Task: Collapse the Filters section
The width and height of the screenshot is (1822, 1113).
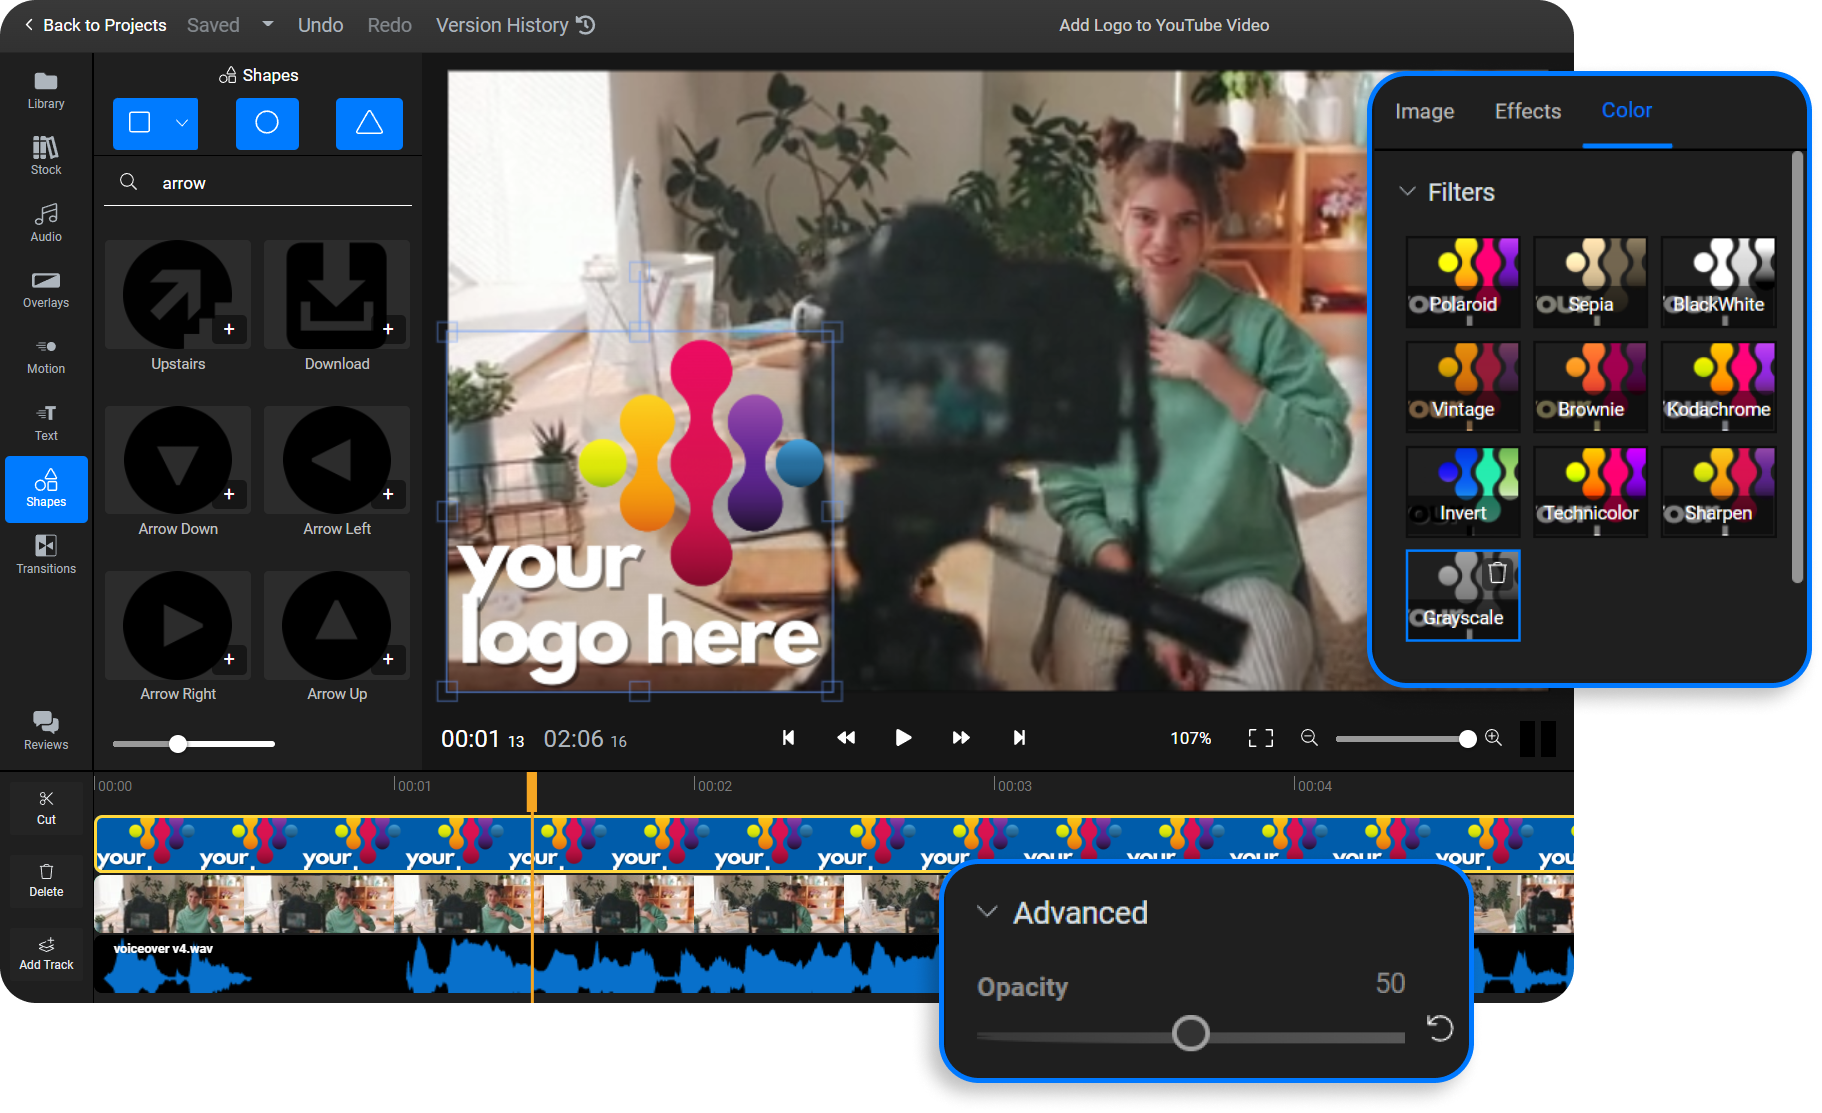Action: 1409,191
